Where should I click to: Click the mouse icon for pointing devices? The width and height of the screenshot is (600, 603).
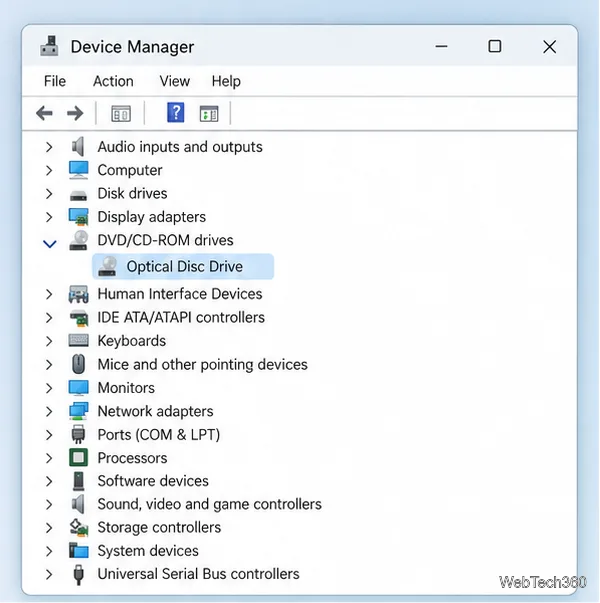(78, 364)
